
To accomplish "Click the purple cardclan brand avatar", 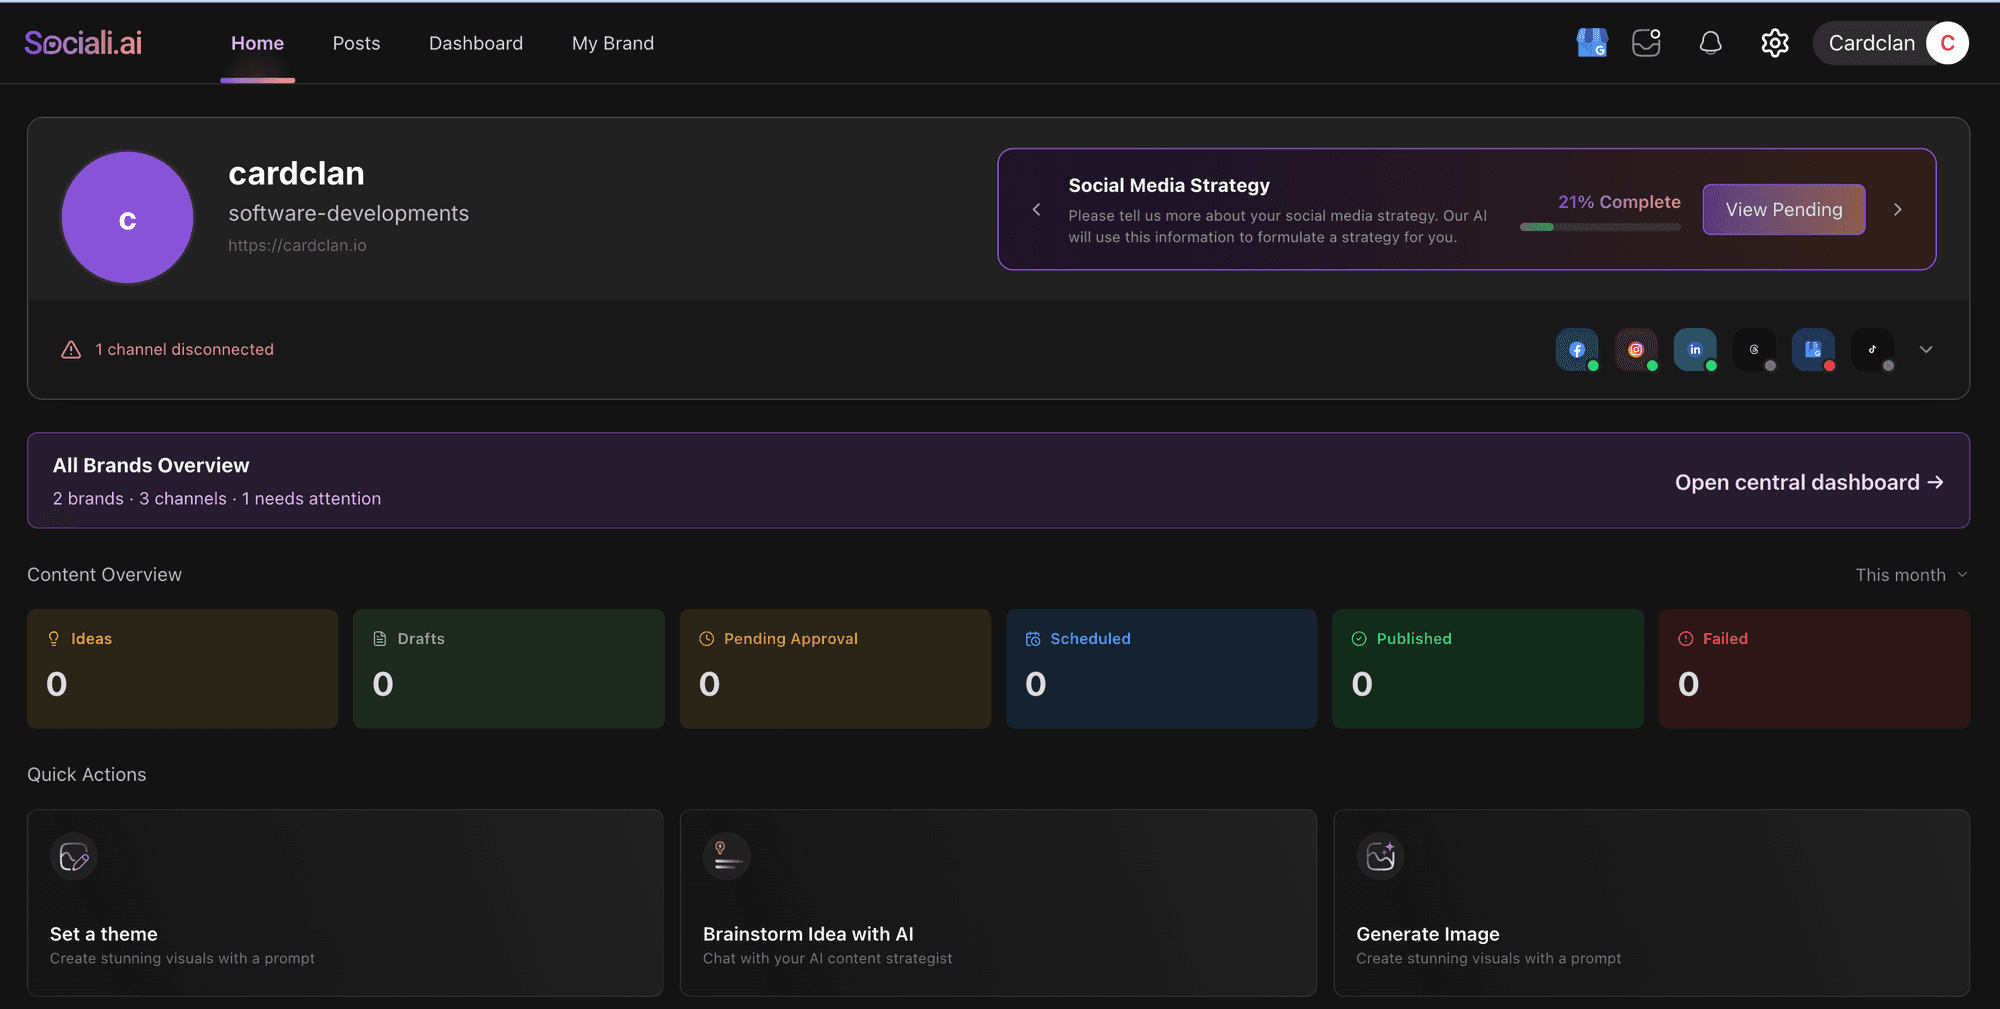I will click(127, 217).
